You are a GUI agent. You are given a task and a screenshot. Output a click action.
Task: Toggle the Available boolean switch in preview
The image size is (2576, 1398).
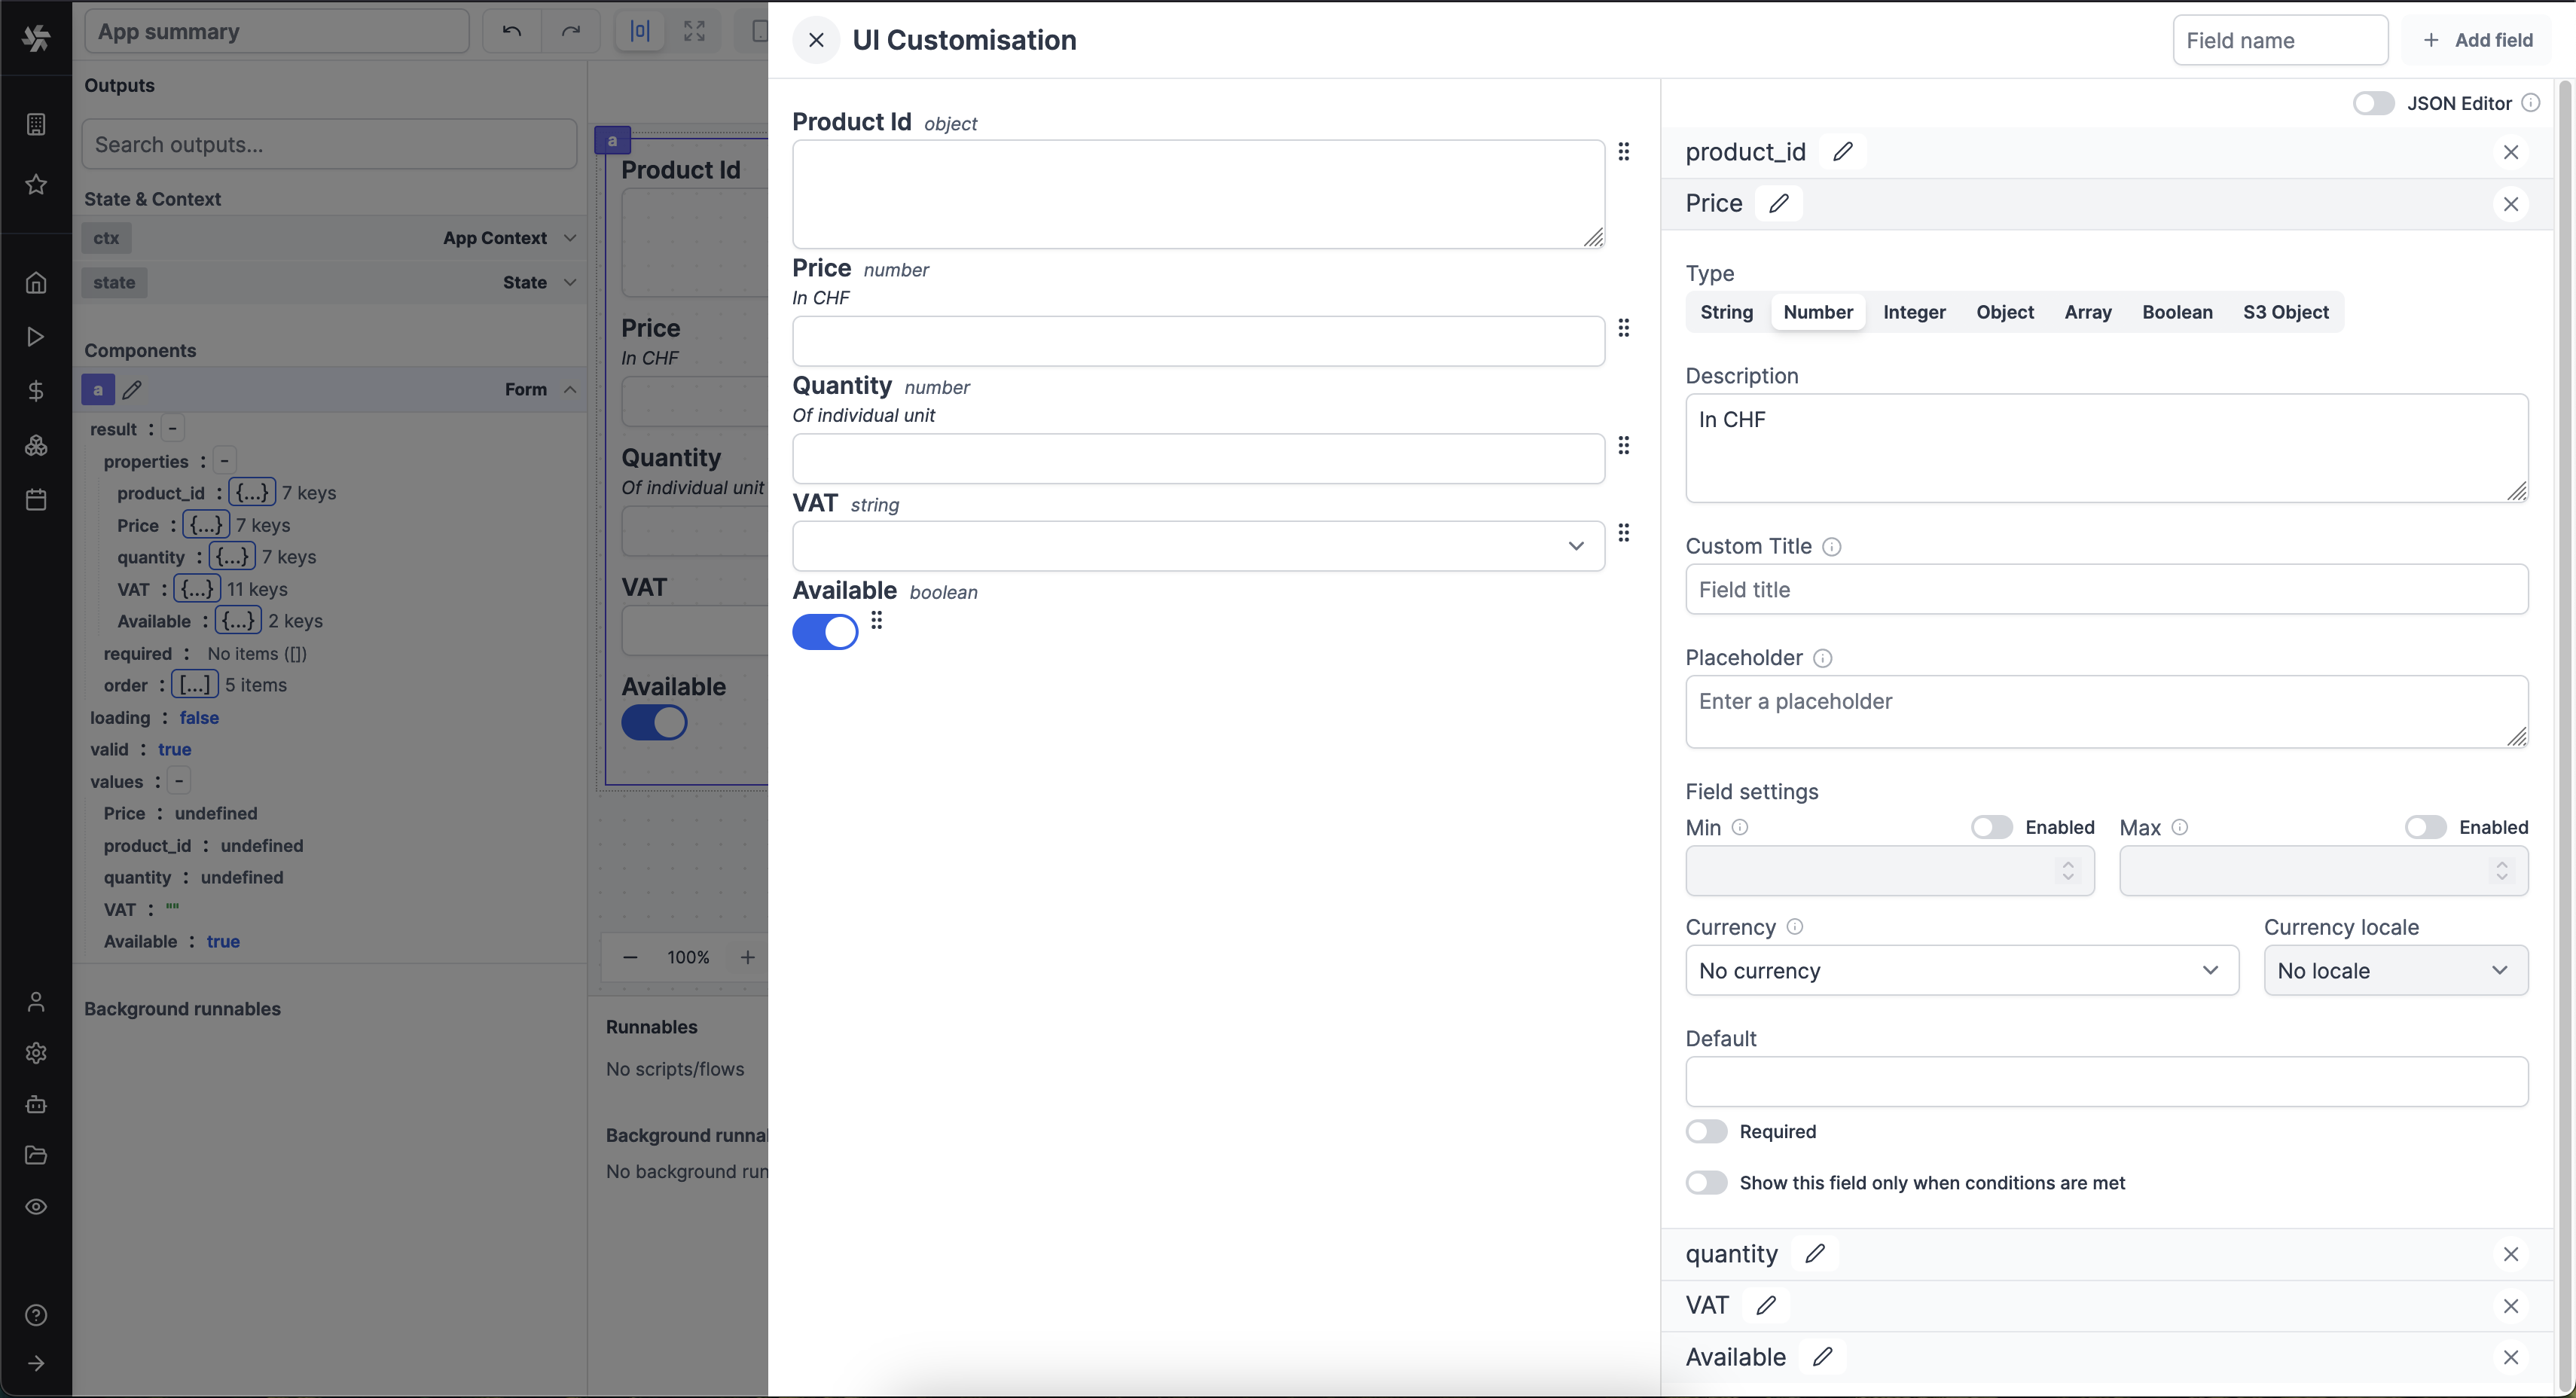click(x=825, y=632)
